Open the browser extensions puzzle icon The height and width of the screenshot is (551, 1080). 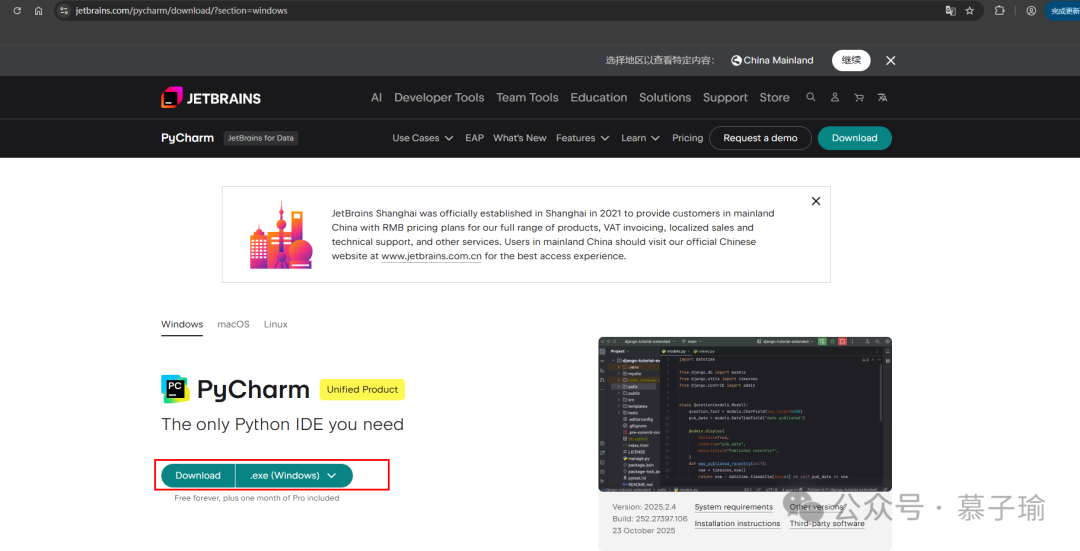pos(999,10)
